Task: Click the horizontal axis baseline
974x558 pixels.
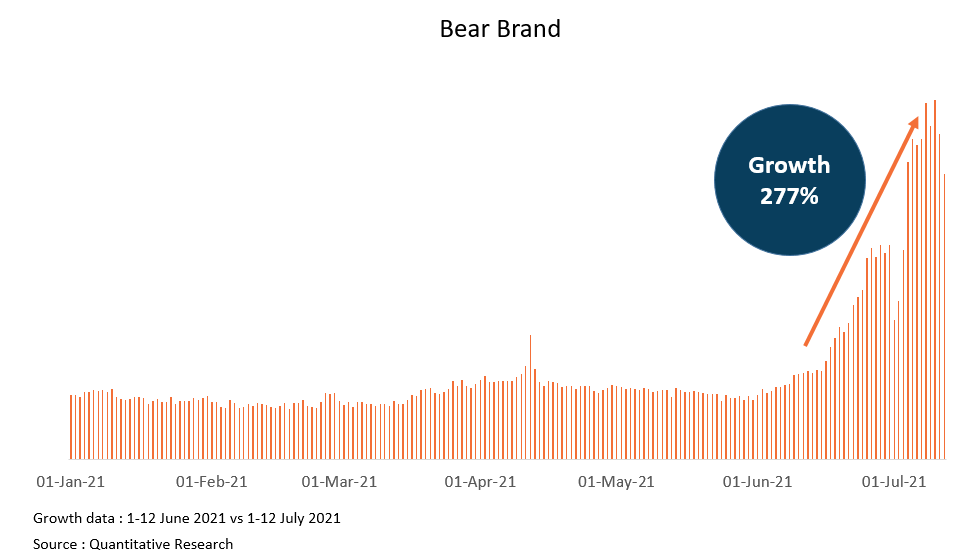Action: 500,460
